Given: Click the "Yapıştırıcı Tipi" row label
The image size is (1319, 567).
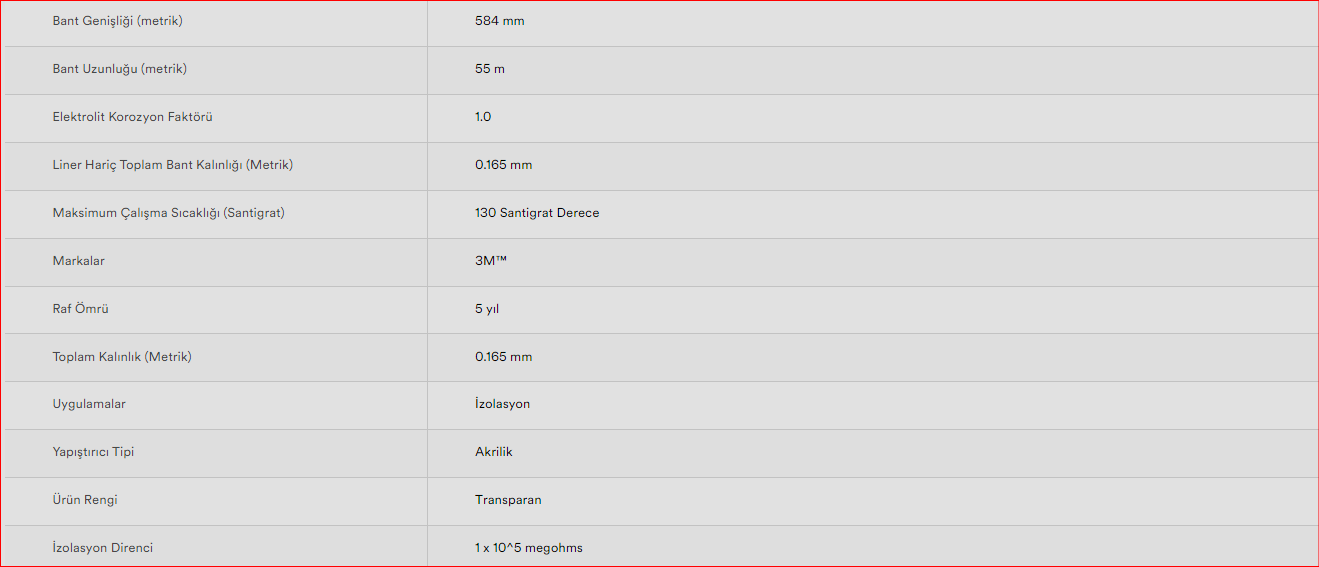Looking at the screenshot, I should click(x=93, y=452).
